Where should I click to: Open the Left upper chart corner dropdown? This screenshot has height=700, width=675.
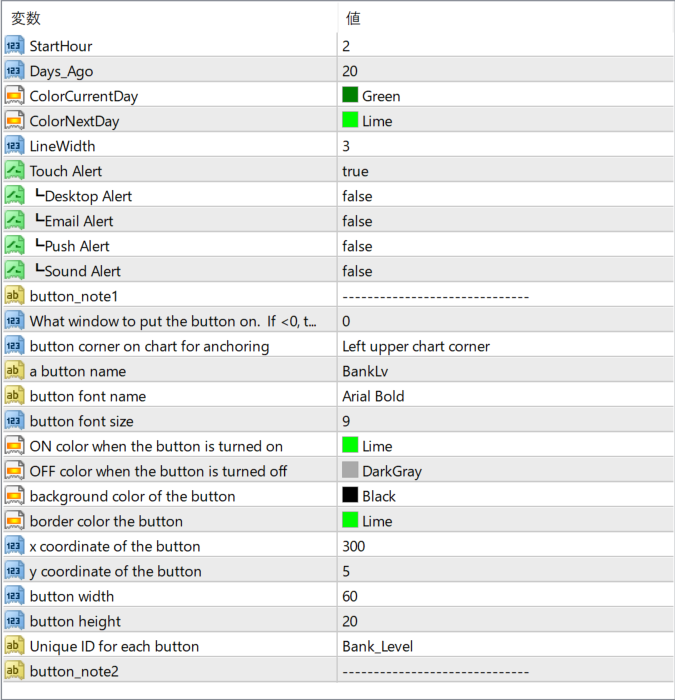pyautogui.click(x=505, y=346)
